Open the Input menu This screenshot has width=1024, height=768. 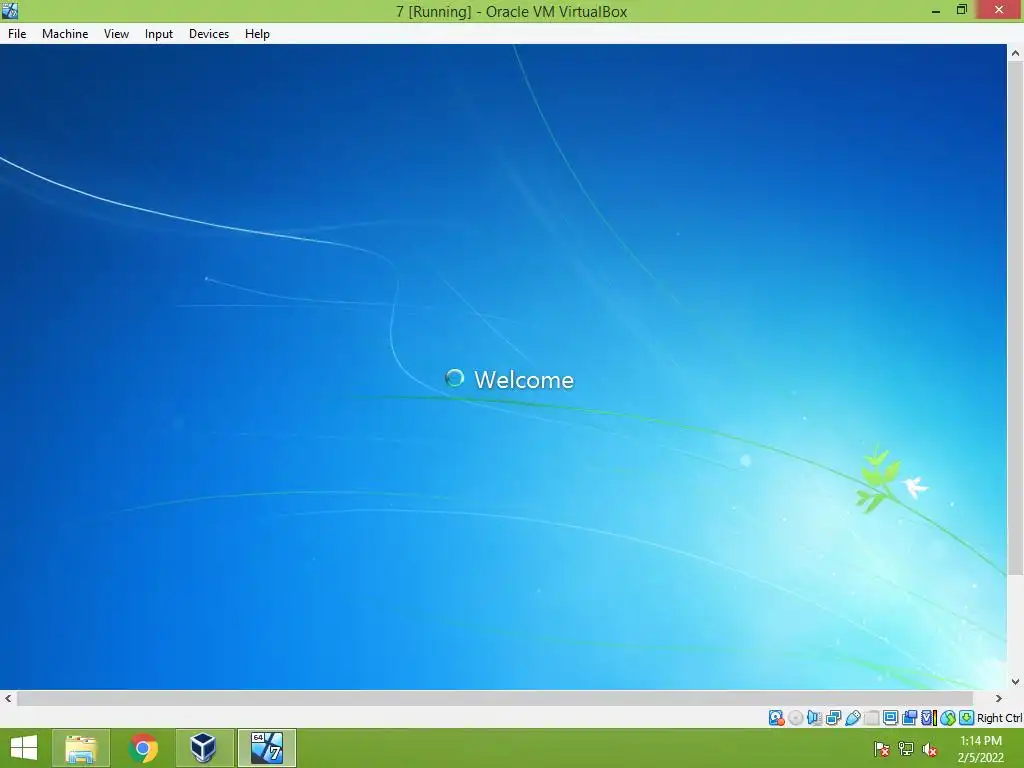click(x=159, y=34)
